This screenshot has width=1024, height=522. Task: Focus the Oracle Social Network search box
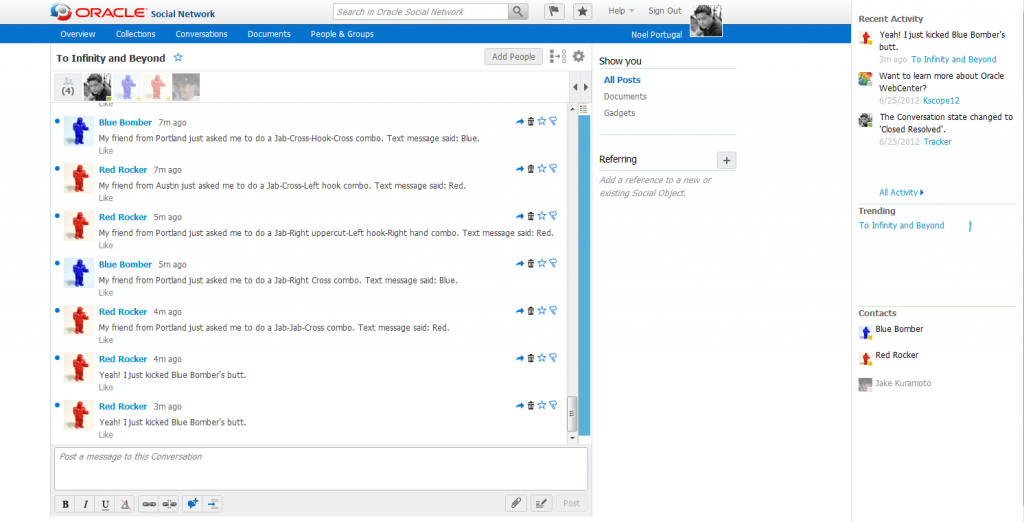click(x=421, y=11)
